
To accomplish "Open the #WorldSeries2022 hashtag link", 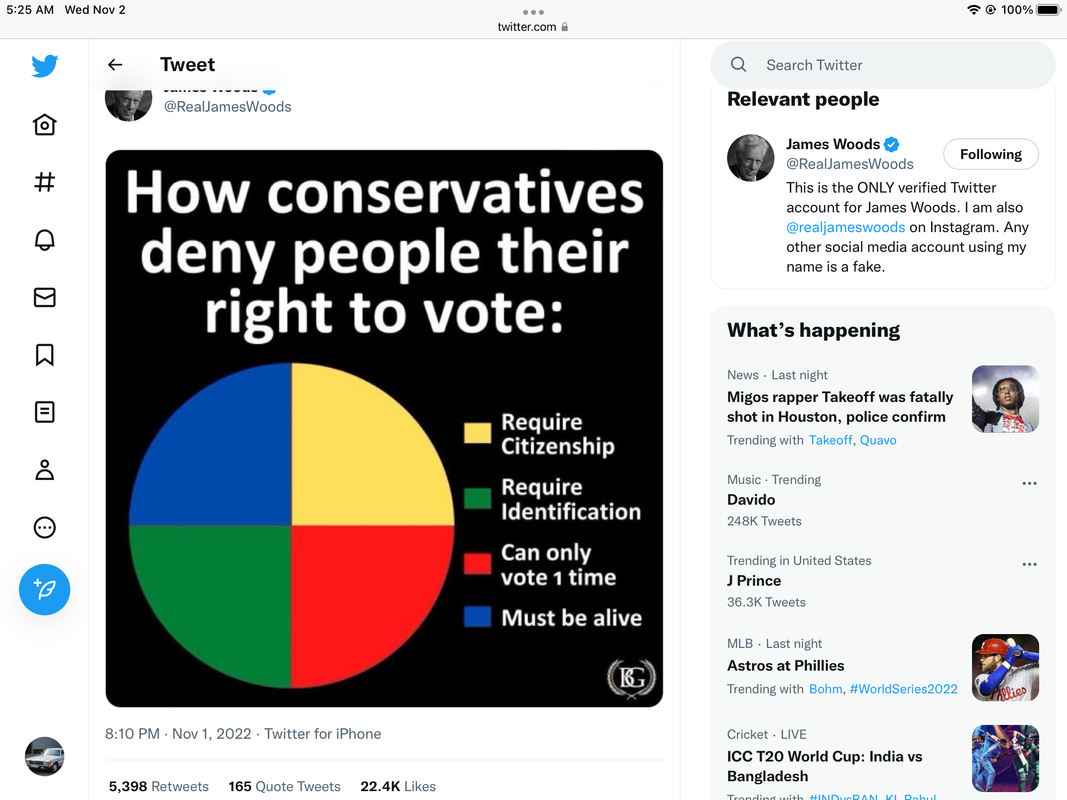I will click(x=904, y=689).
